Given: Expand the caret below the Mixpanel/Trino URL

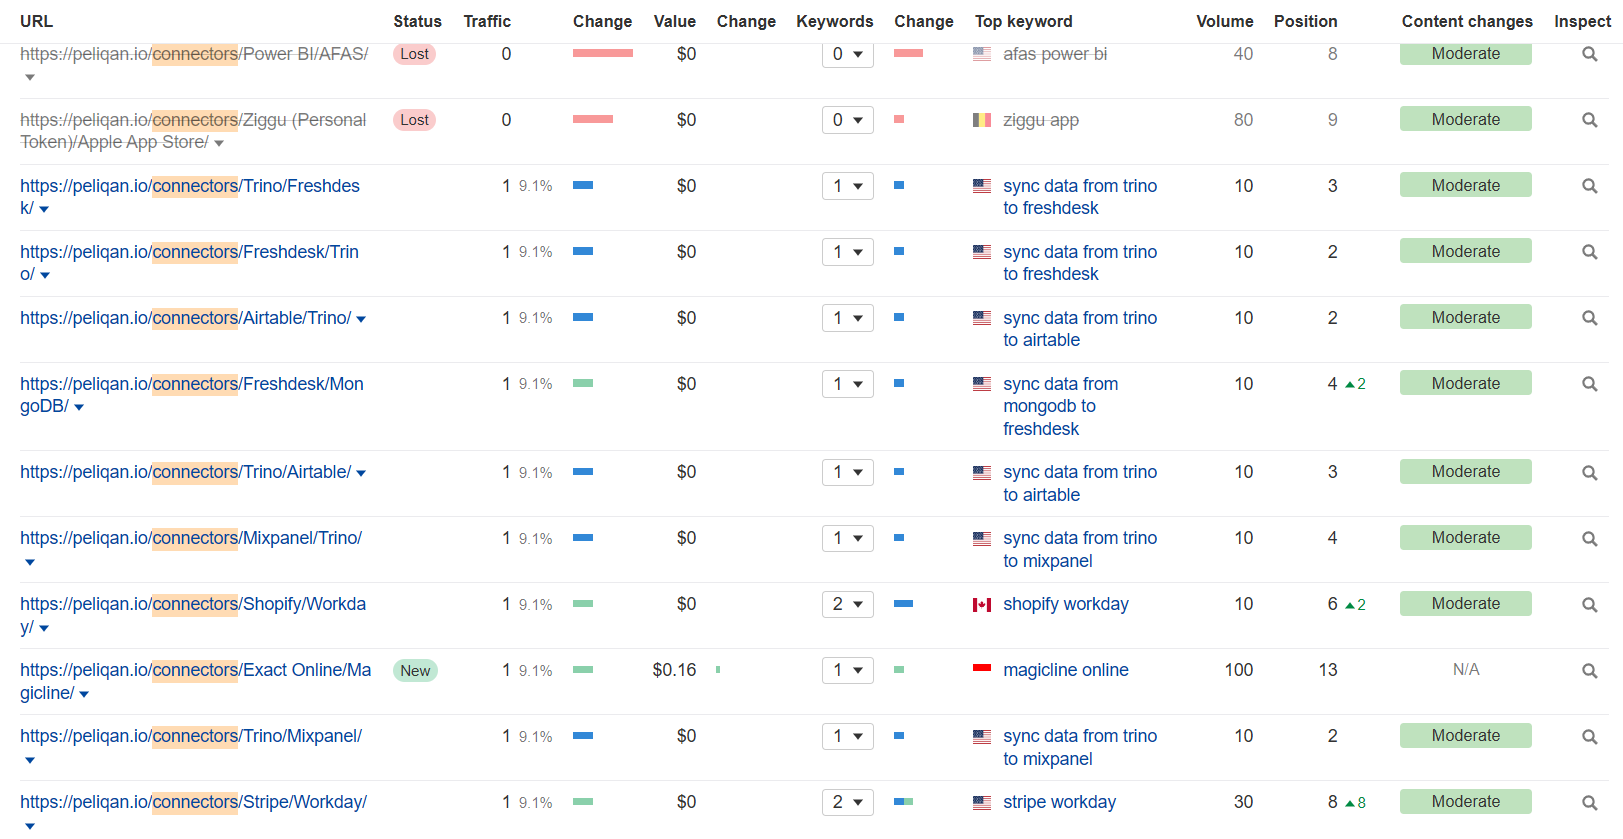Looking at the screenshot, I should coord(30,562).
